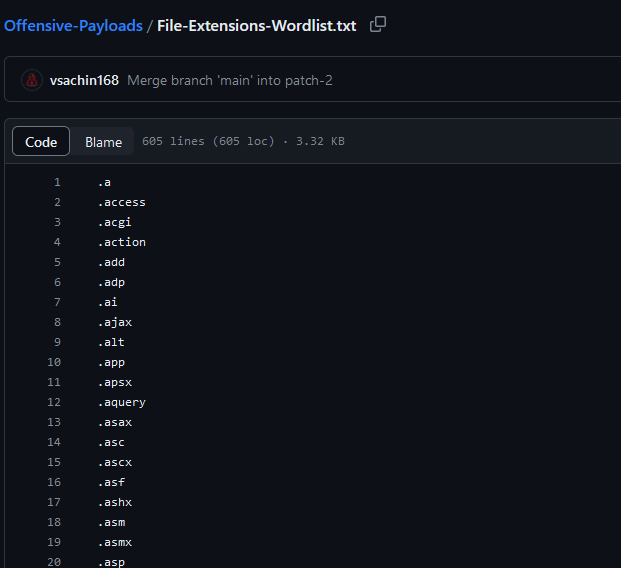Select line number 10
Image resolution: width=621 pixels, height=568 pixels.
[54, 362]
